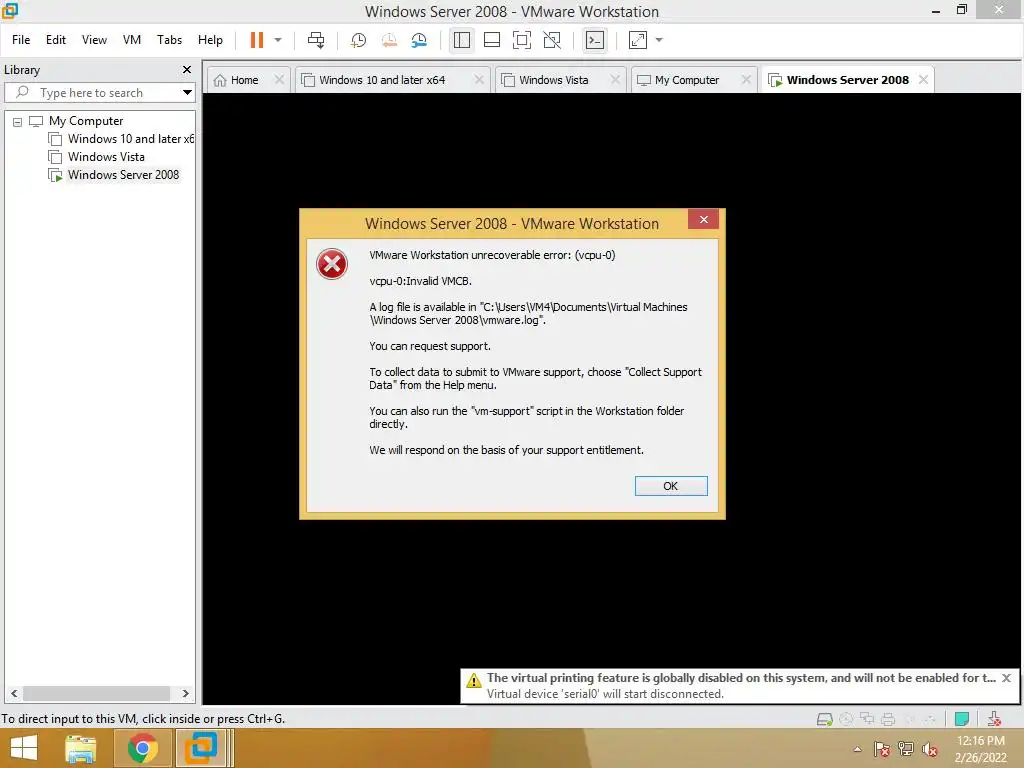Close the My Computer tab
Screen dimensions: 1024x768
(x=746, y=79)
